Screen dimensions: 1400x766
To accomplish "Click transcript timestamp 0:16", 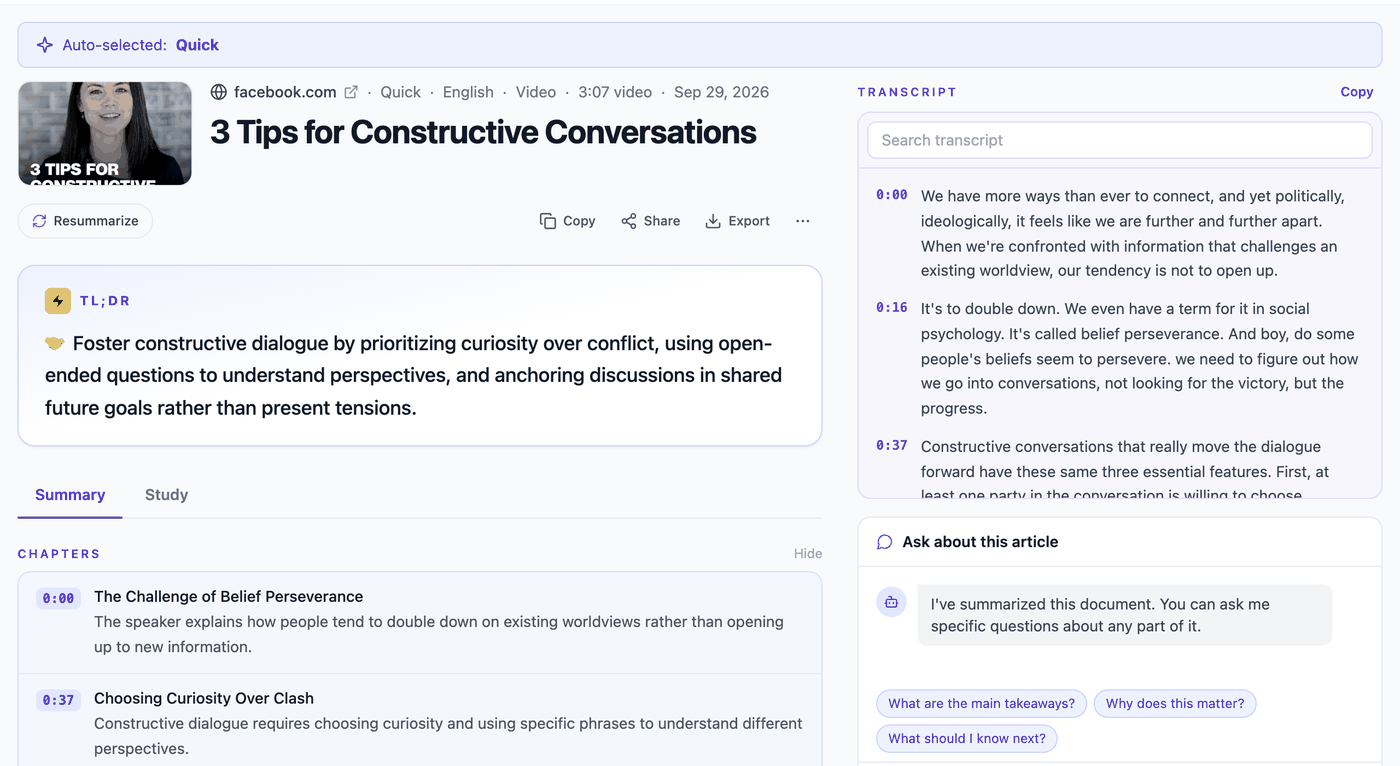I will coord(891,308).
